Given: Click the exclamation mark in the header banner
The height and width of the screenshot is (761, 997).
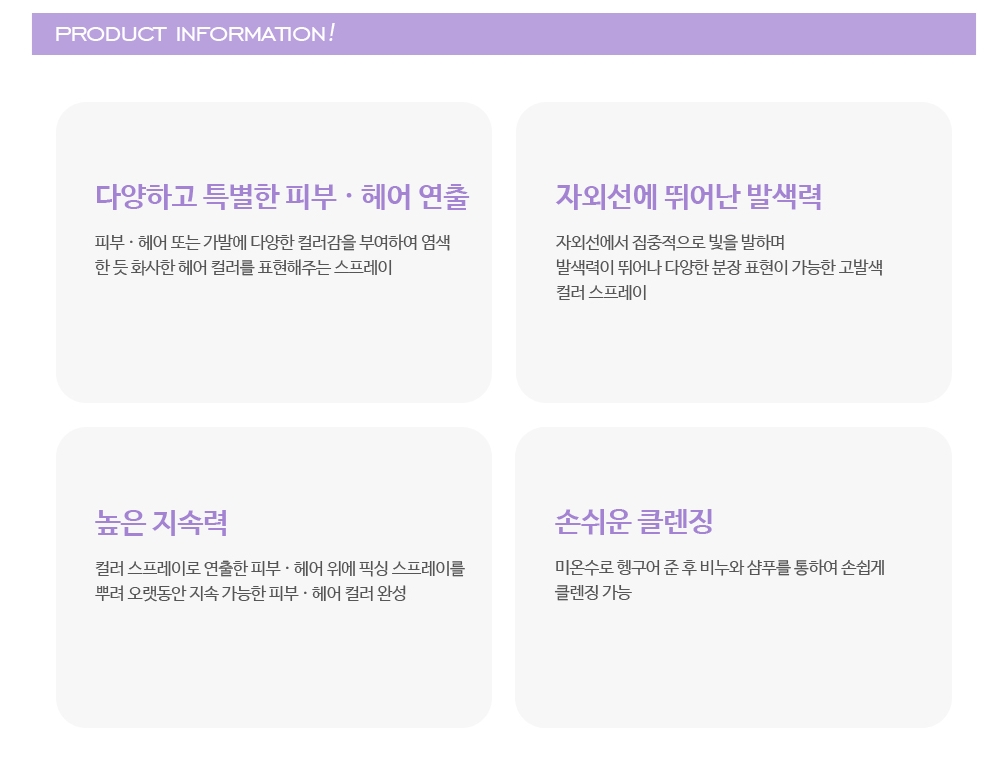Looking at the screenshot, I should click(x=331, y=33).
